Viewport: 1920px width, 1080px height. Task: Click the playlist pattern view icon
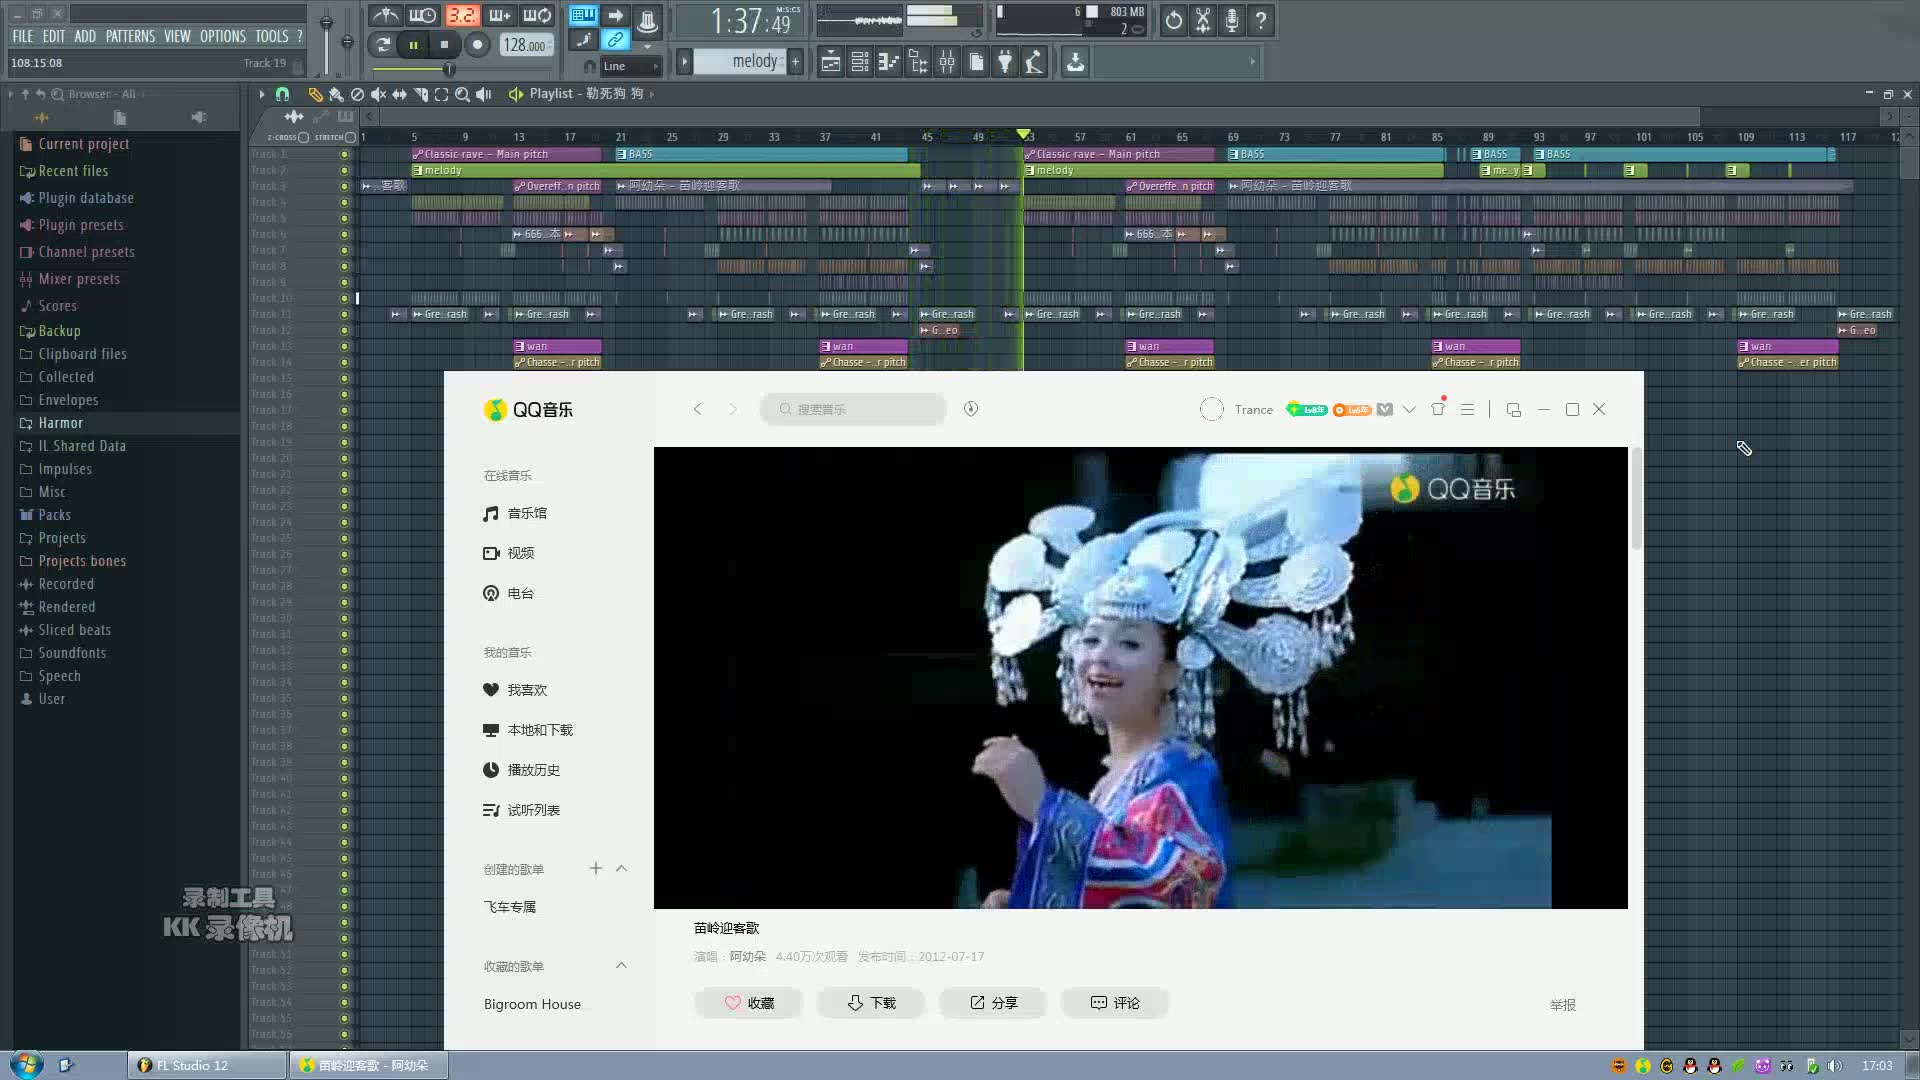[x=828, y=62]
